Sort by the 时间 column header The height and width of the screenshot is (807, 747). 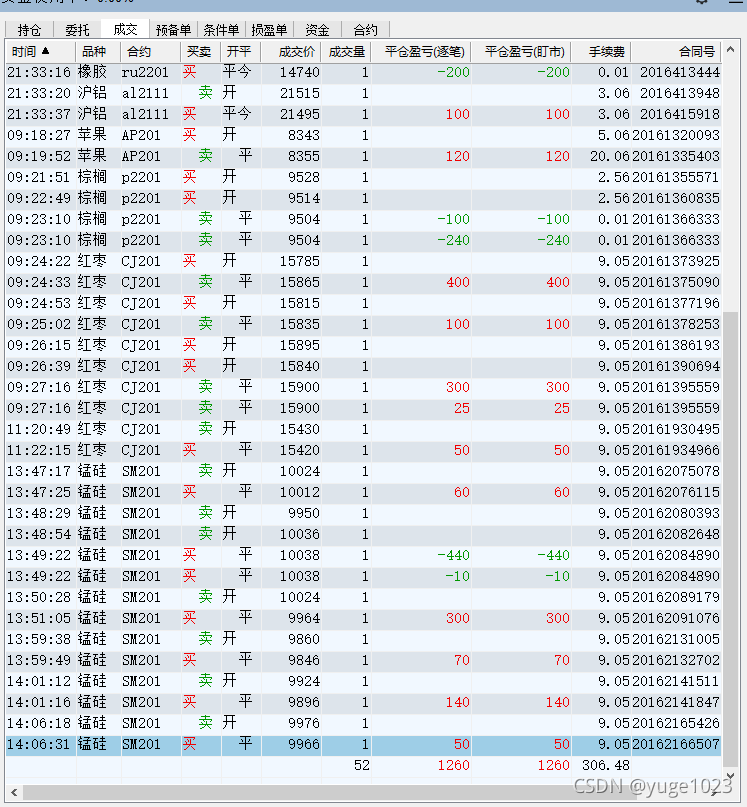(41, 51)
